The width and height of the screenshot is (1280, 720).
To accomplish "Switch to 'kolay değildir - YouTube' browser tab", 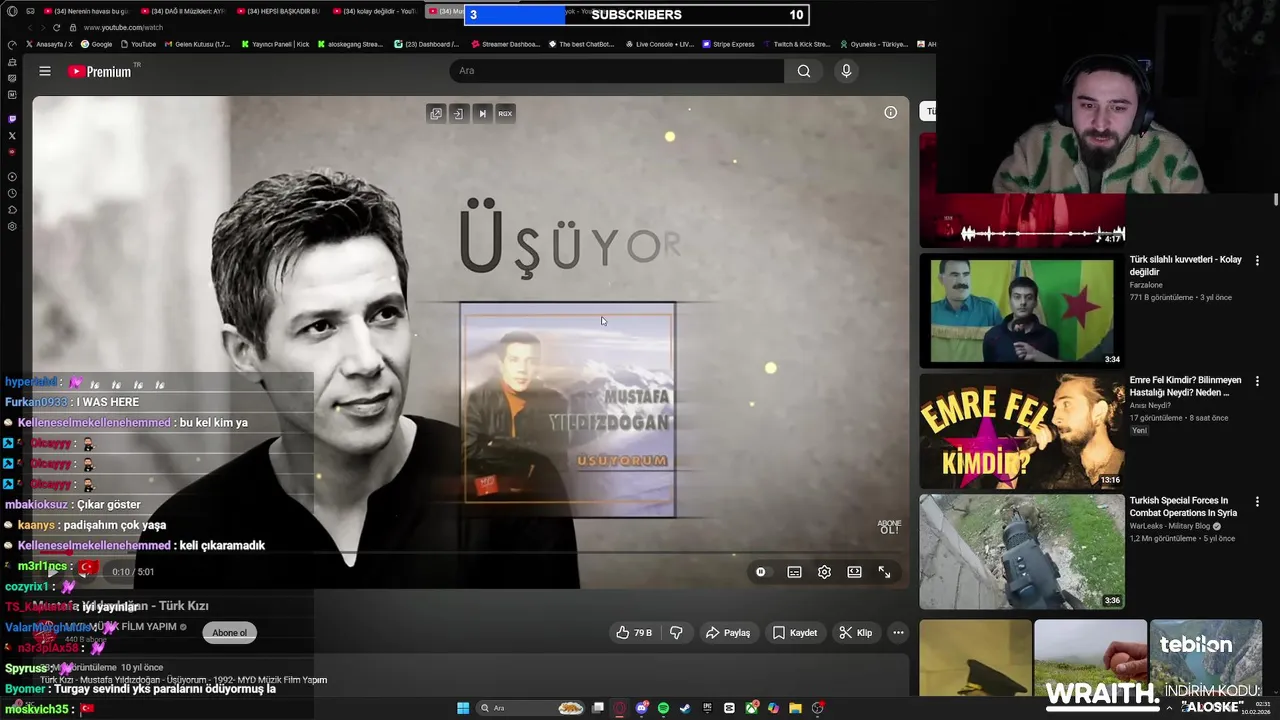I will click(373, 11).
